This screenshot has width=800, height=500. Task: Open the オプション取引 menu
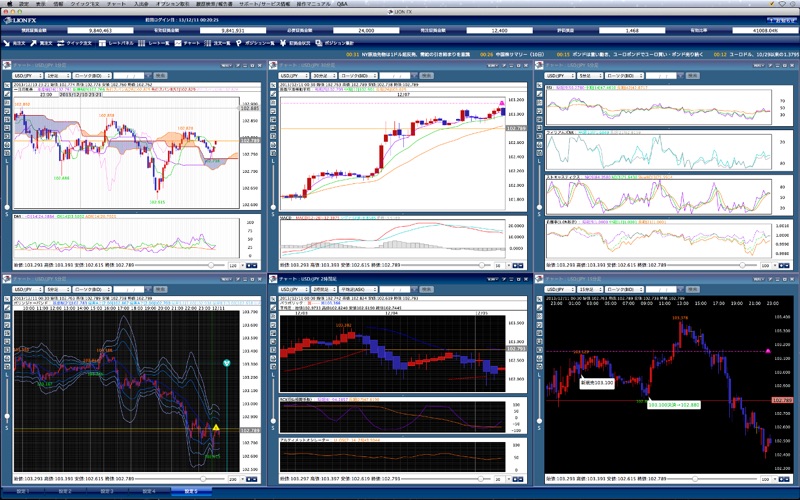[x=172, y=4]
